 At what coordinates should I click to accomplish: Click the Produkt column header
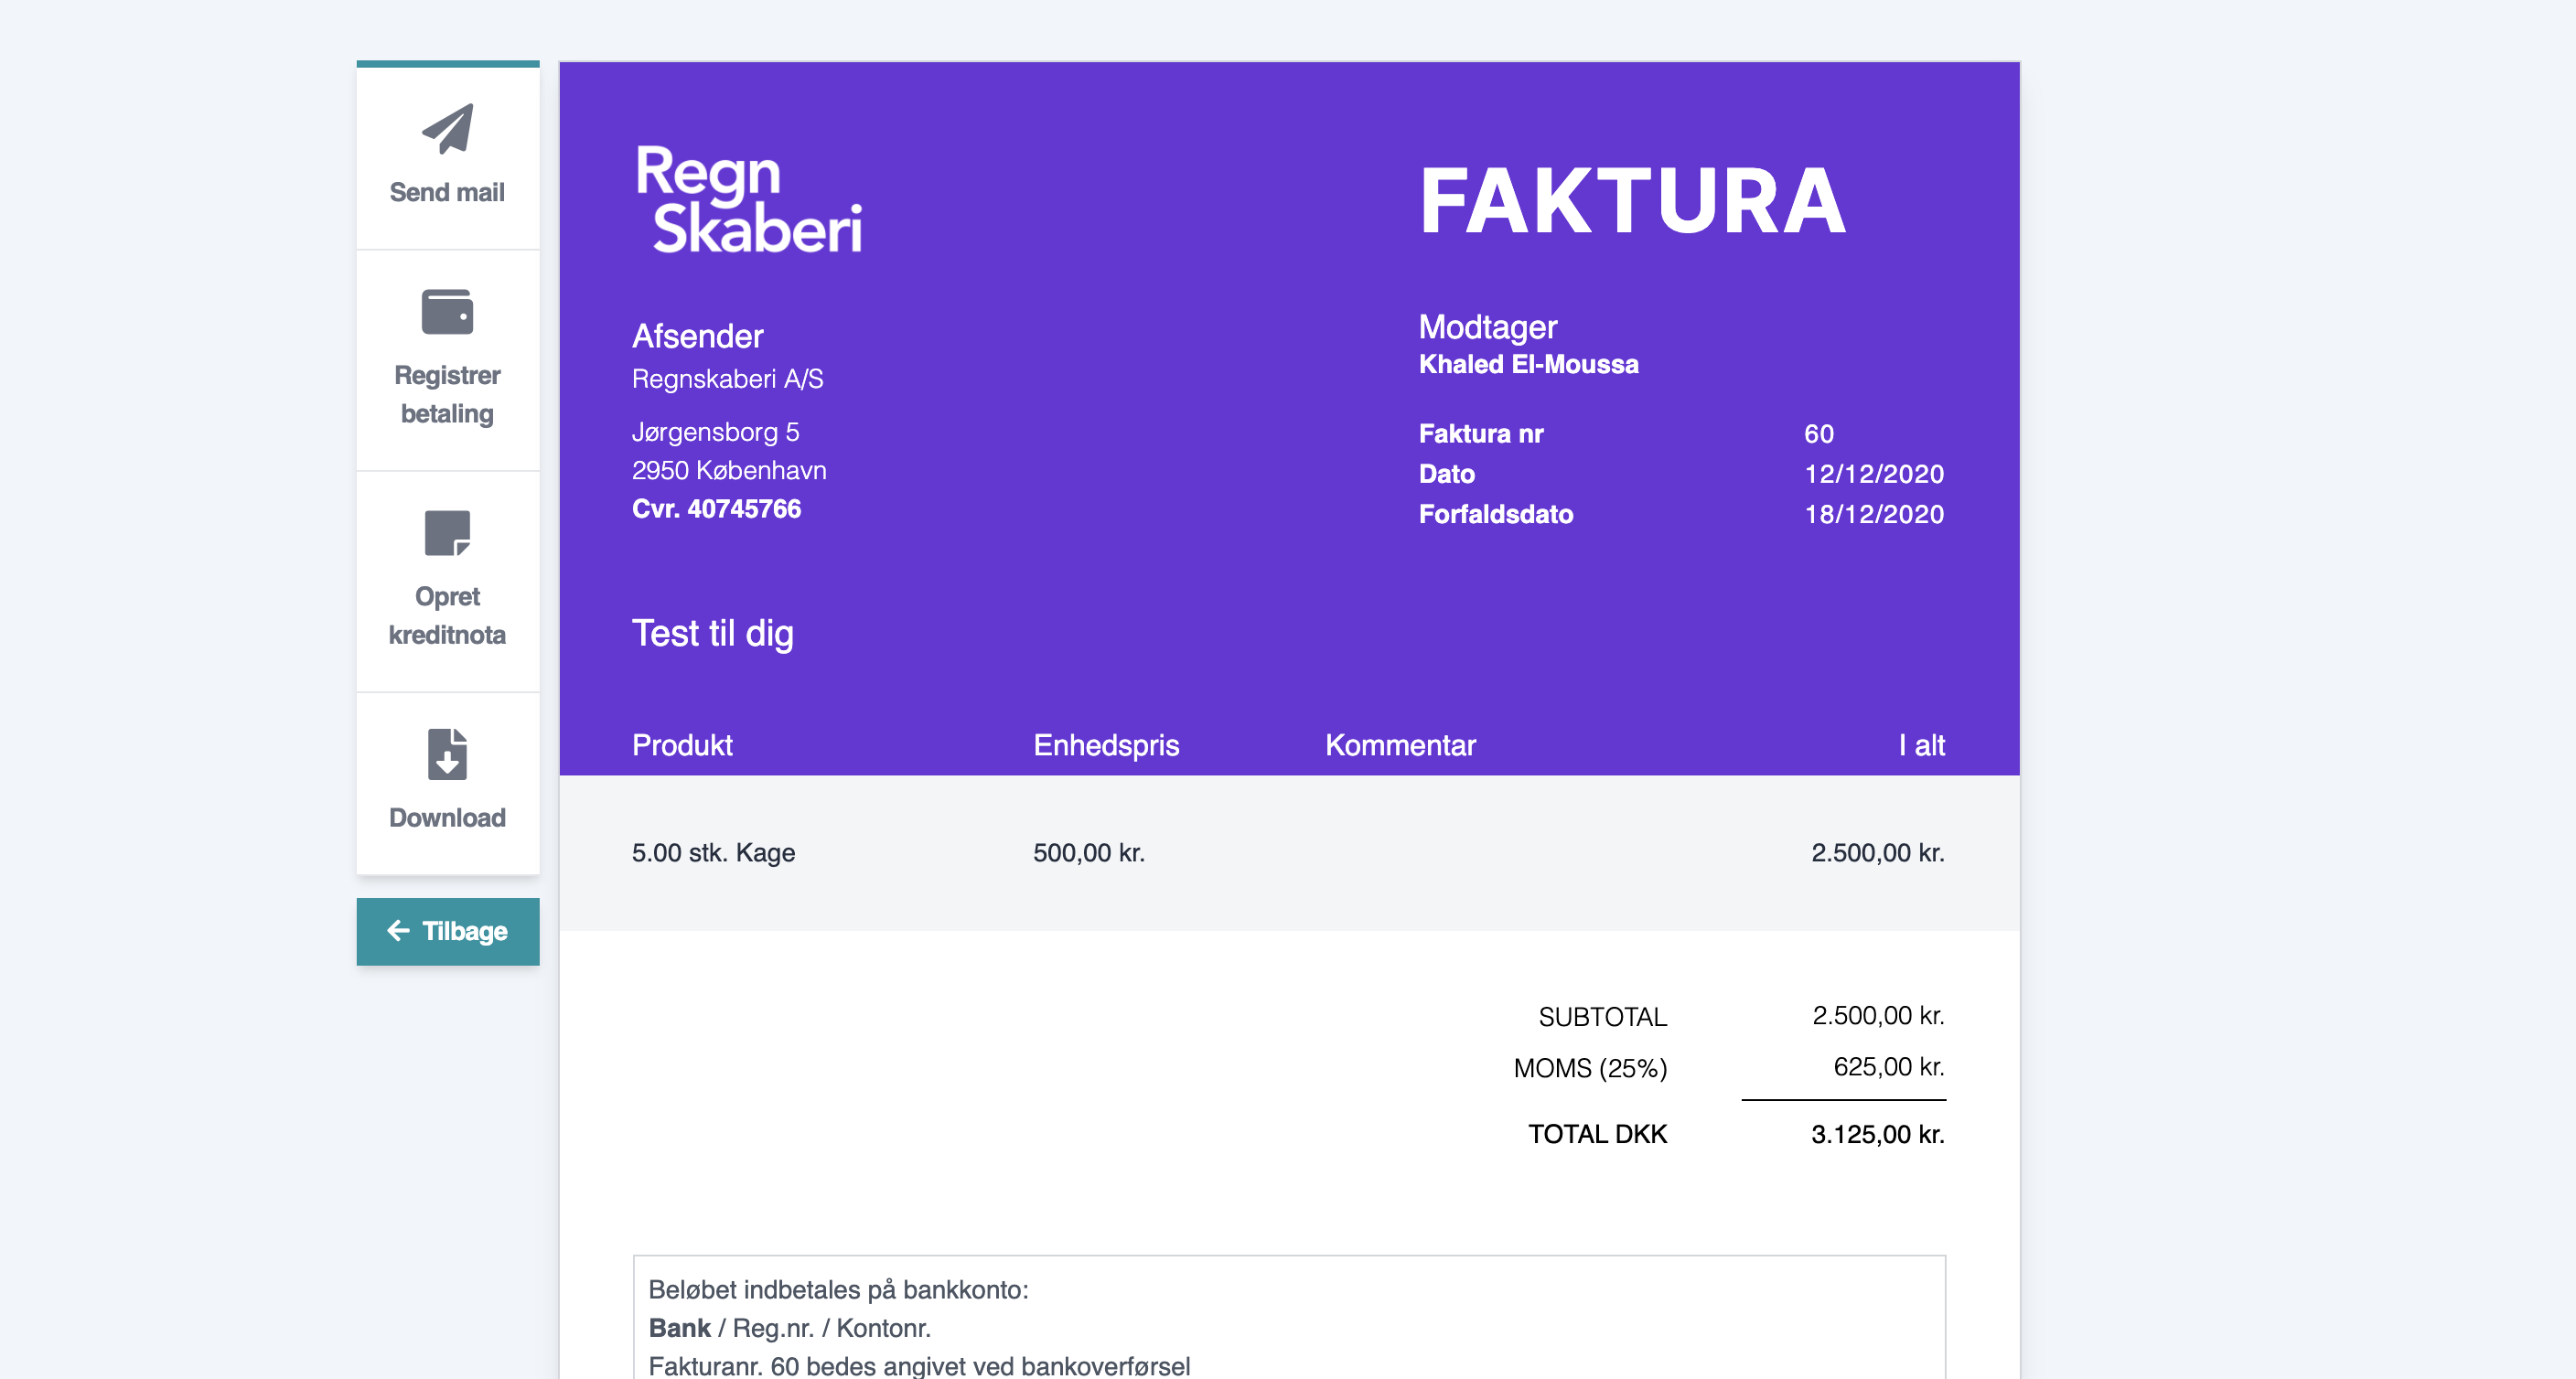coord(682,745)
